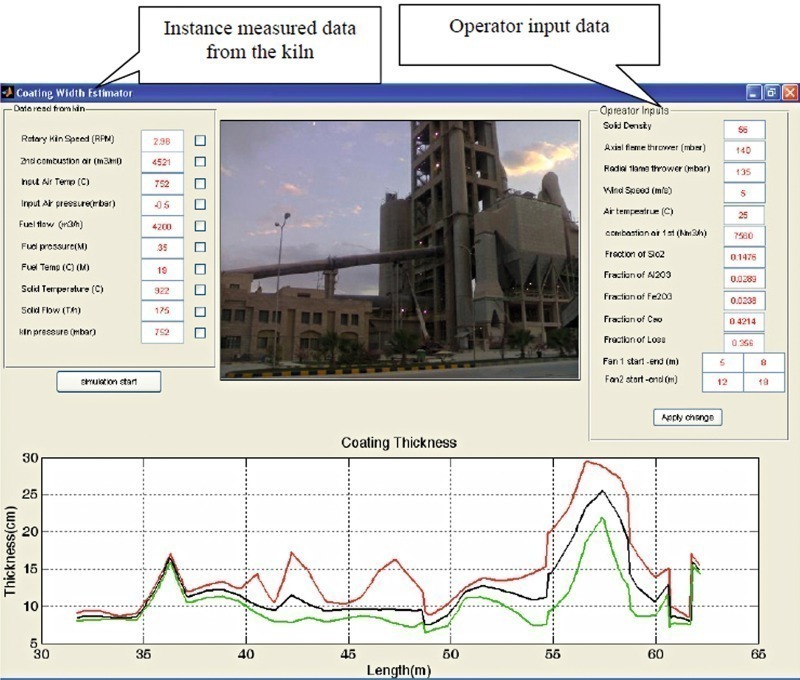
Task: Close the Coating Width Estimator window
Action: (789, 92)
